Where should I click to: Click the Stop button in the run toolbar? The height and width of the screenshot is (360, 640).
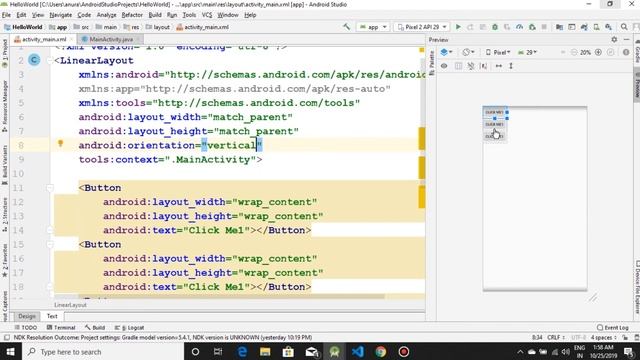[x=544, y=27]
